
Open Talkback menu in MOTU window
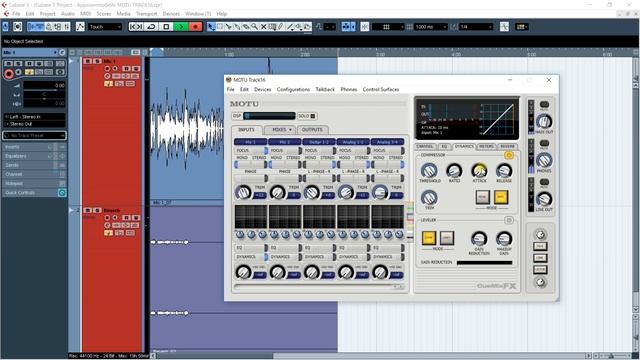click(x=325, y=89)
